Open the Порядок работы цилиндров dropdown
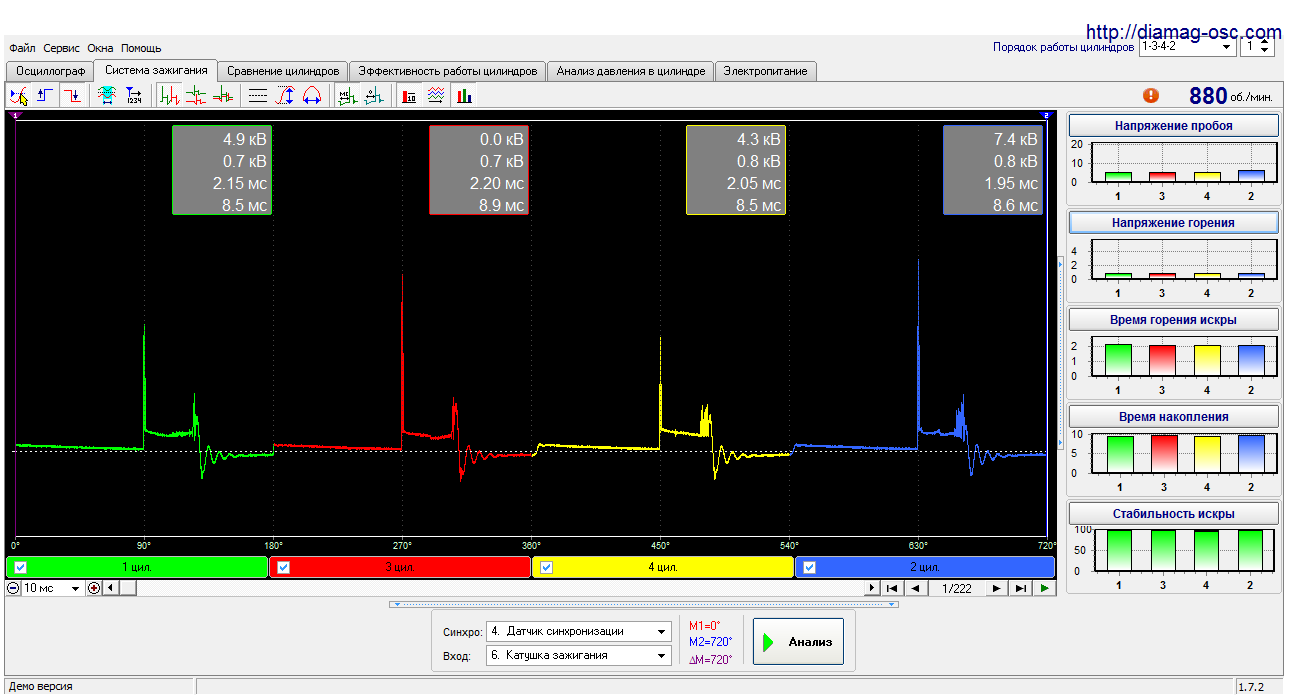This screenshot has height=699, width=1296. click(1187, 46)
